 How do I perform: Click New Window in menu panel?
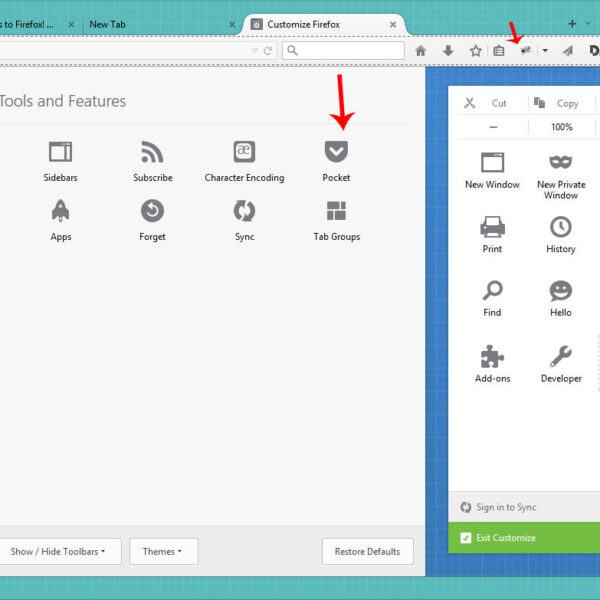pos(492,170)
